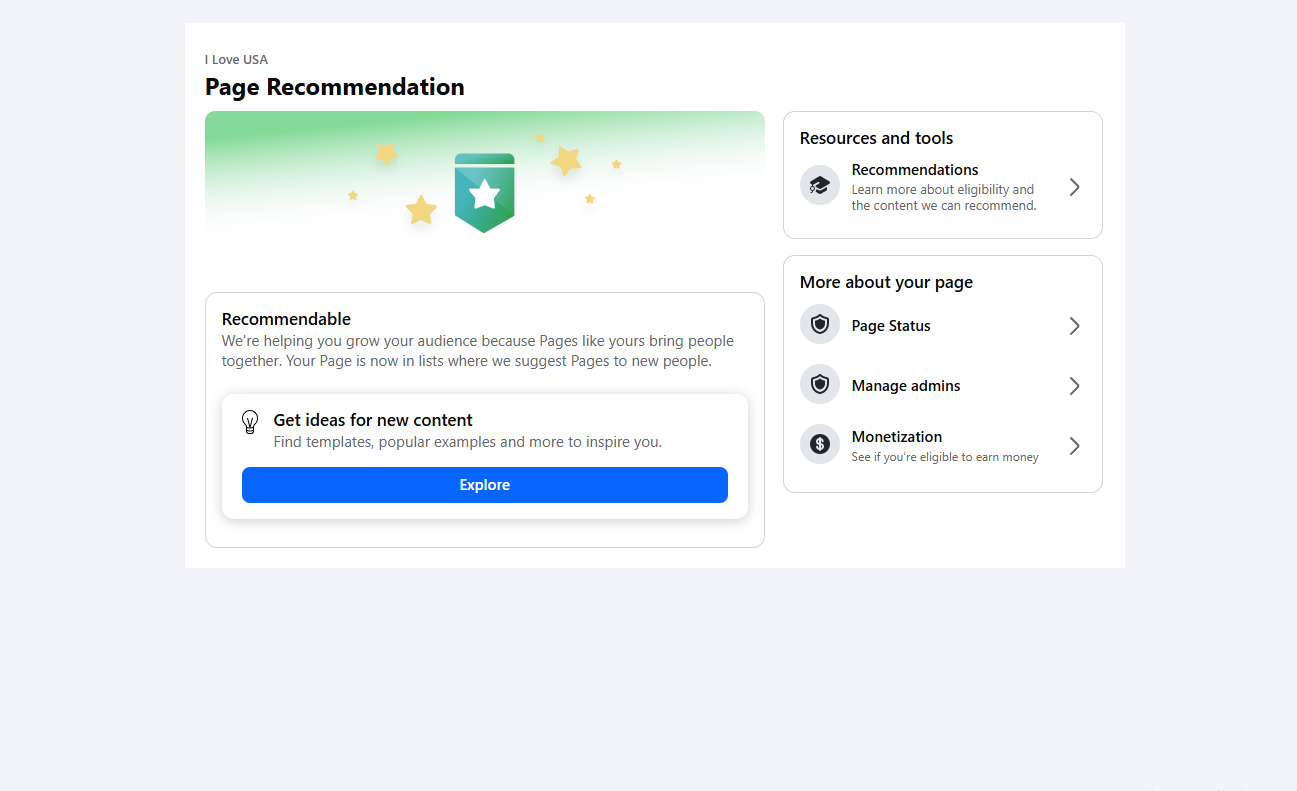Click the 'Get ideas for new content' heading
1297x791 pixels.
(x=373, y=420)
